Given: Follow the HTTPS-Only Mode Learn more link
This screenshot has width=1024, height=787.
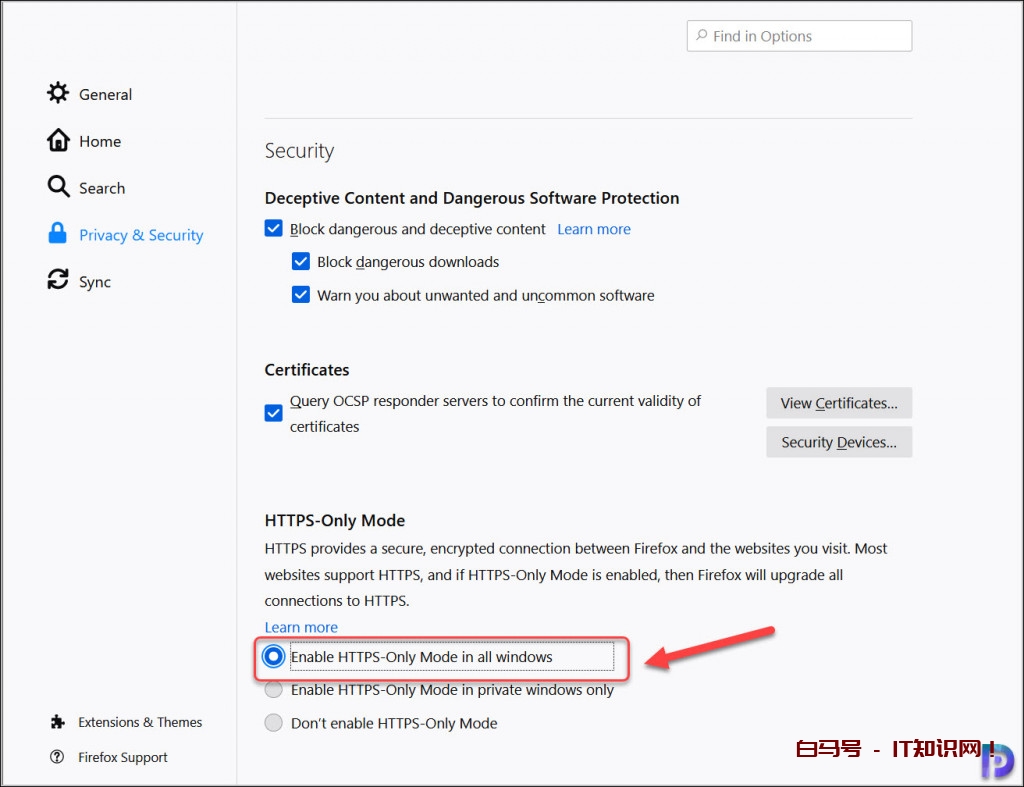Looking at the screenshot, I should 301,627.
